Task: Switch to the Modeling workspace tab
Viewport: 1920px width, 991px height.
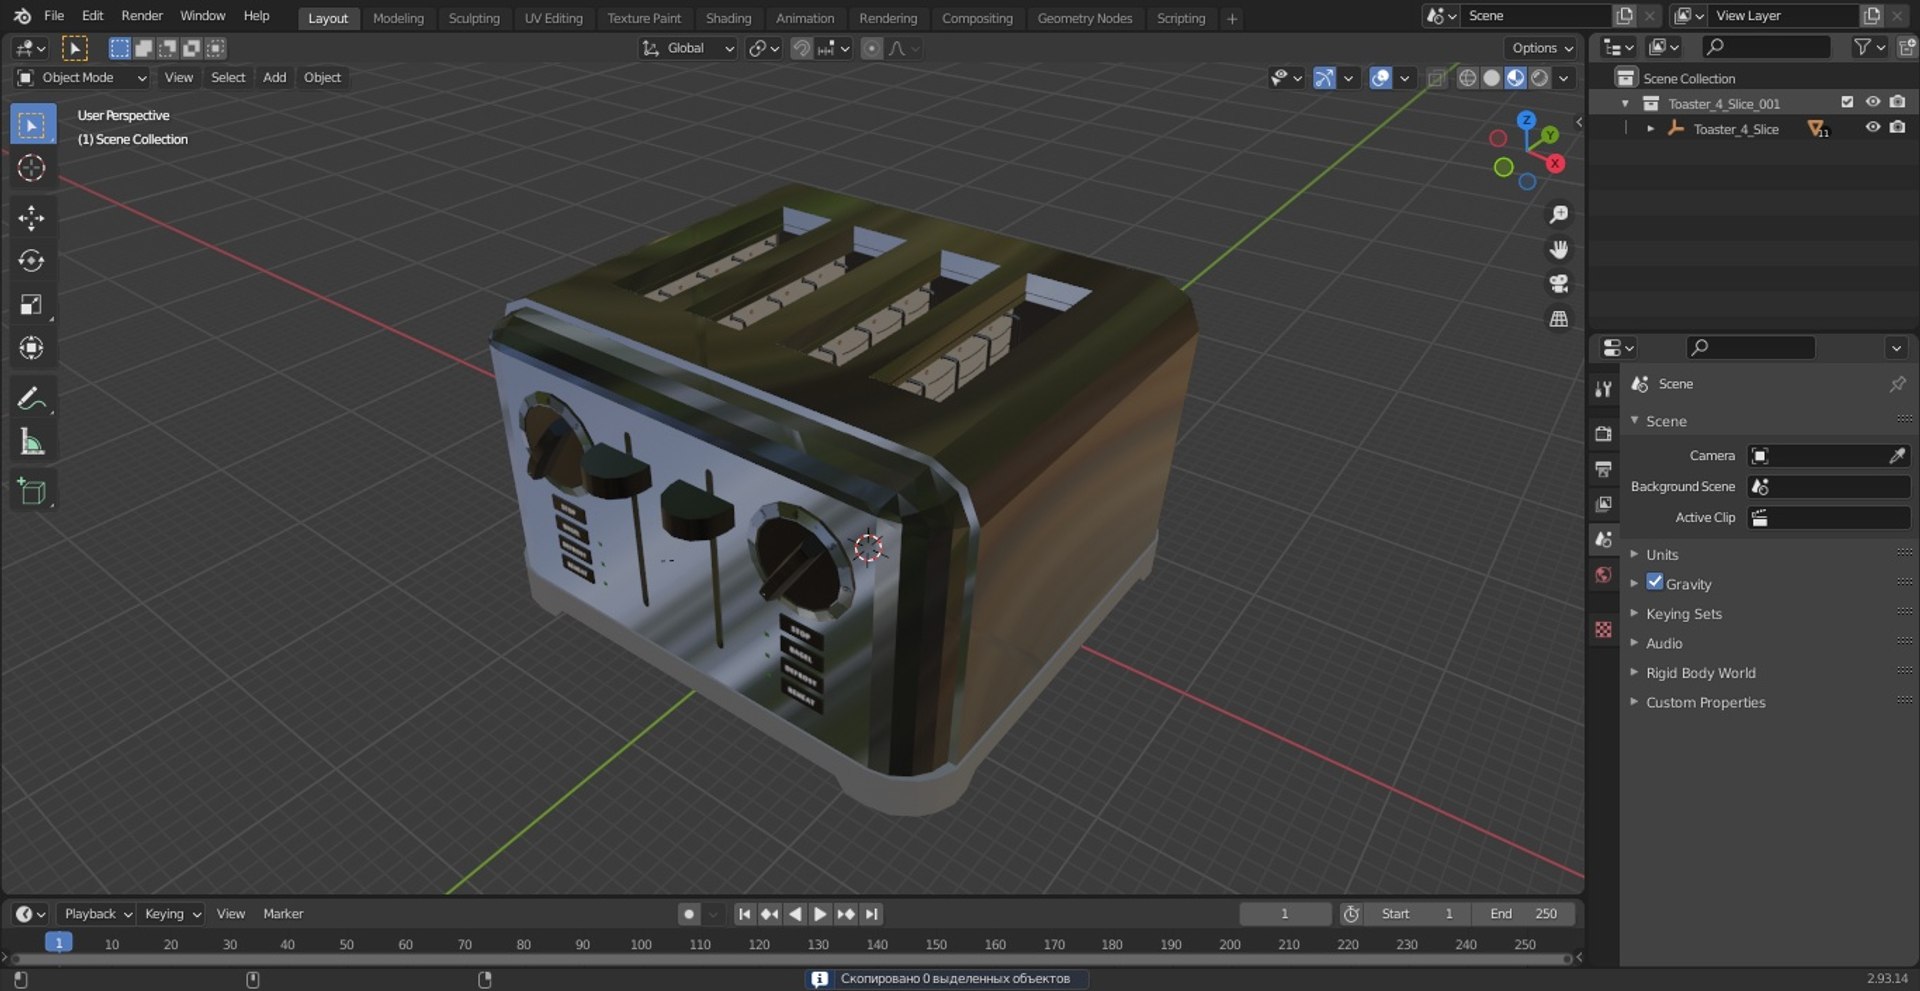Action: [x=398, y=18]
